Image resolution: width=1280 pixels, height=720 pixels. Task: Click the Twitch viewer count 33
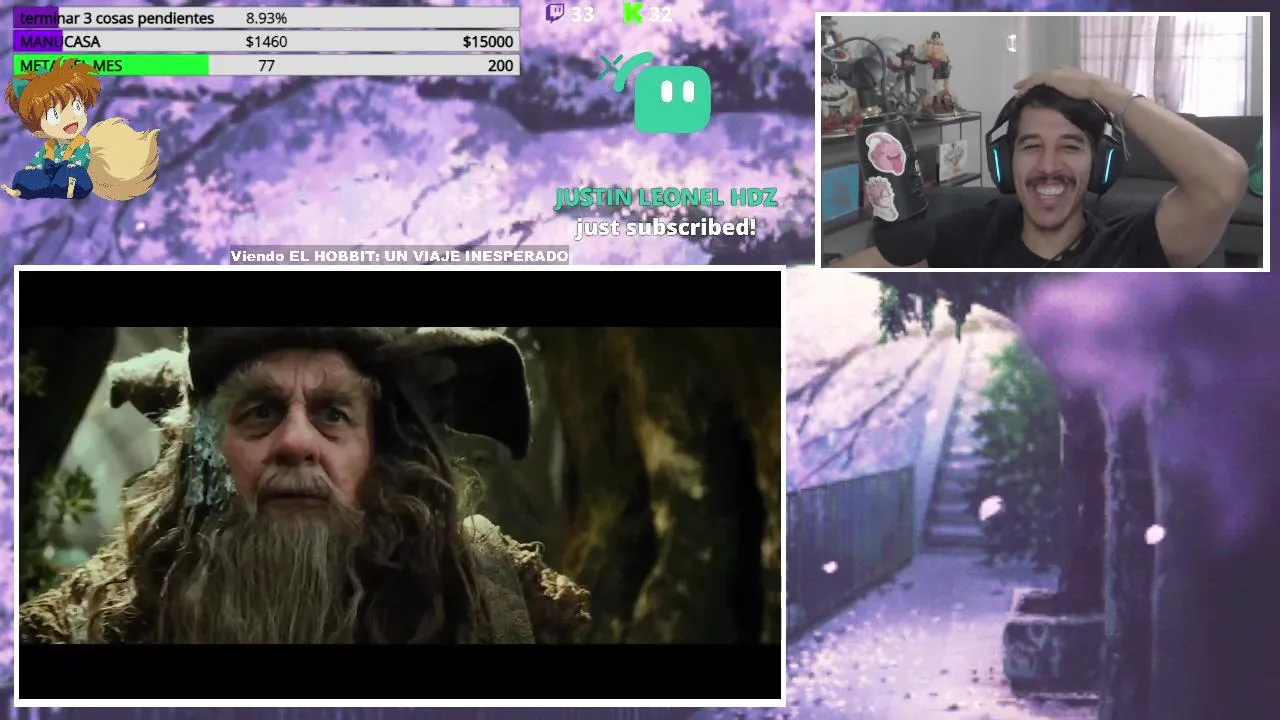pyautogui.click(x=582, y=14)
